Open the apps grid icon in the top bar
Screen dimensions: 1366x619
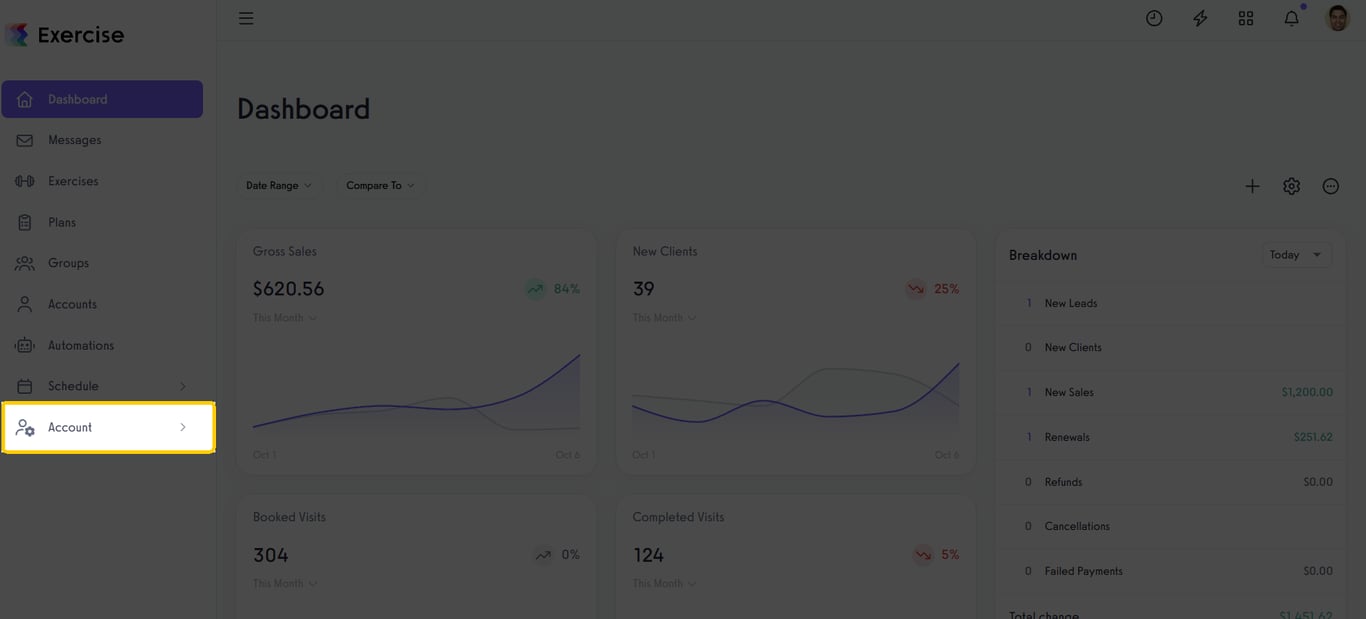[1245, 17]
